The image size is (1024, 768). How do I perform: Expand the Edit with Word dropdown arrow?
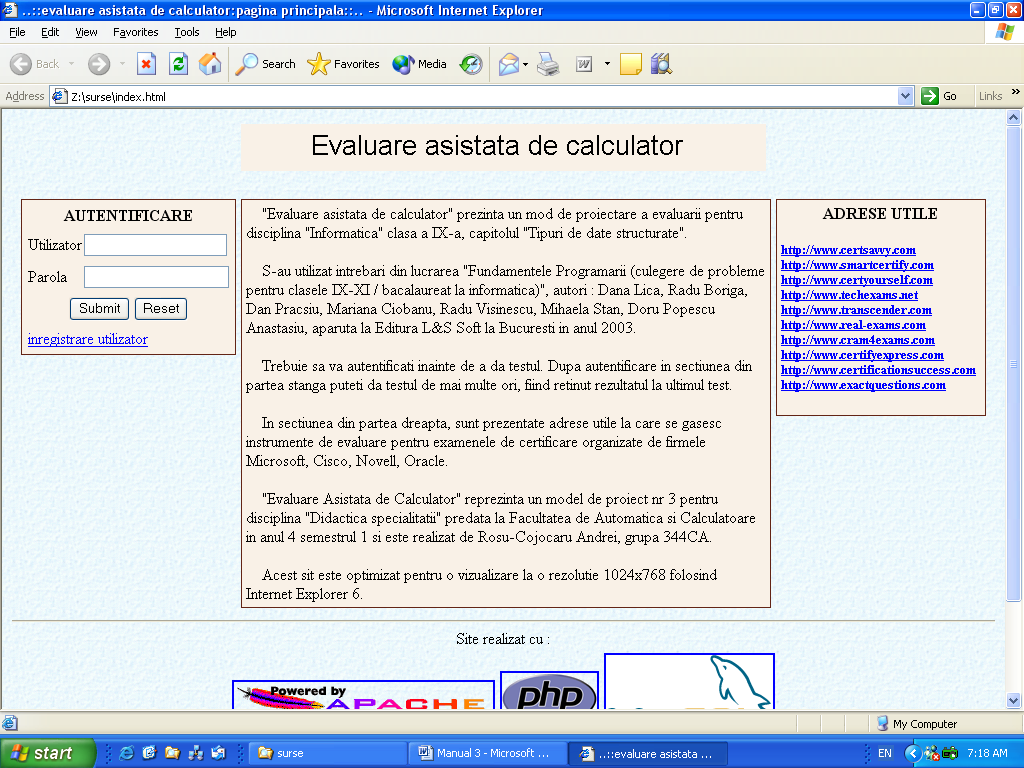point(607,64)
